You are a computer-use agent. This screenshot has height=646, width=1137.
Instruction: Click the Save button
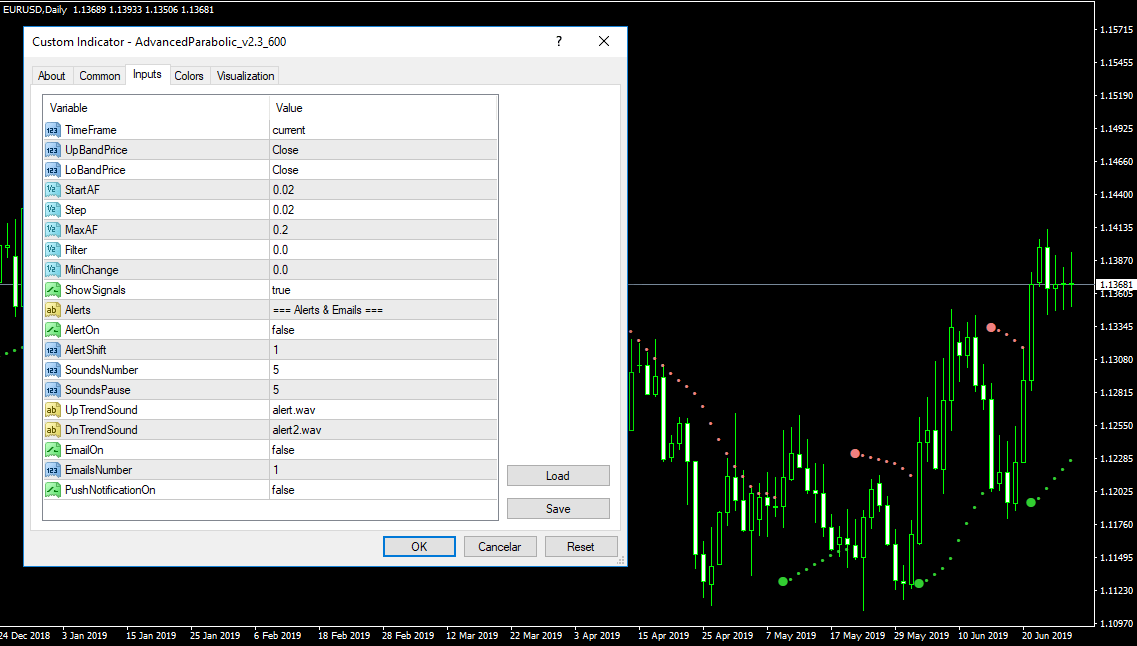558,509
